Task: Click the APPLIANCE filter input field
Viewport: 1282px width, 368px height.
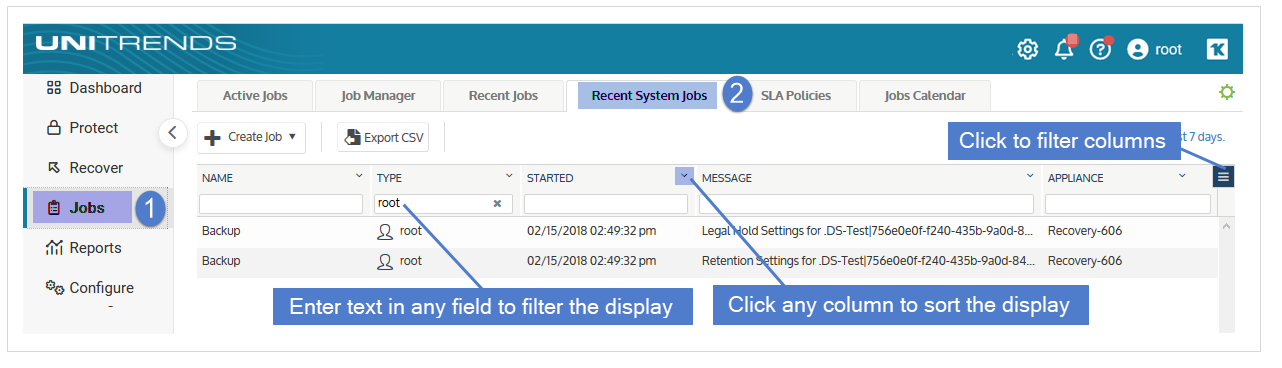Action: point(1127,204)
